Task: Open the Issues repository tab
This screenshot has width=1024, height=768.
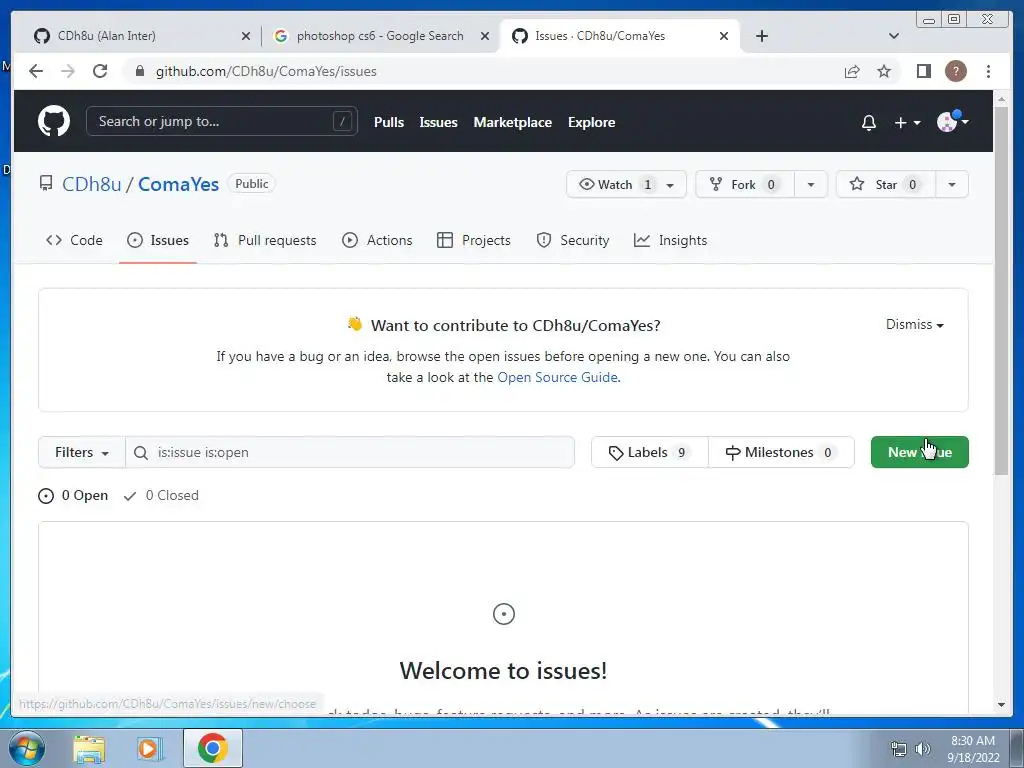Action: point(158,240)
